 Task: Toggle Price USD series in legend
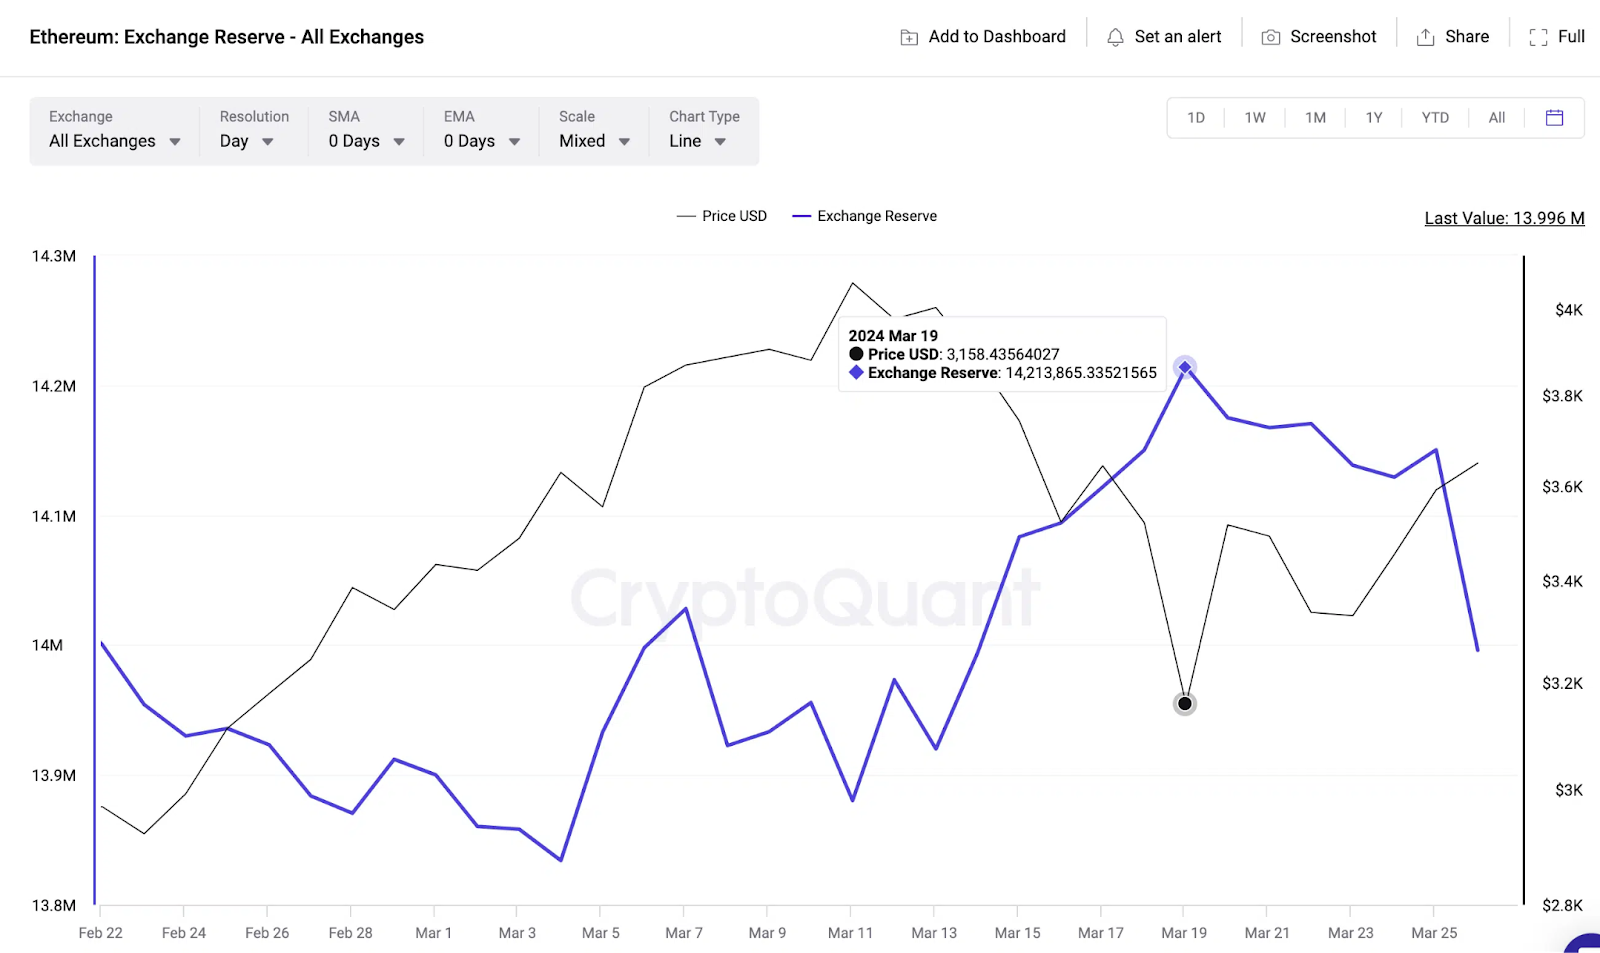[x=722, y=216]
